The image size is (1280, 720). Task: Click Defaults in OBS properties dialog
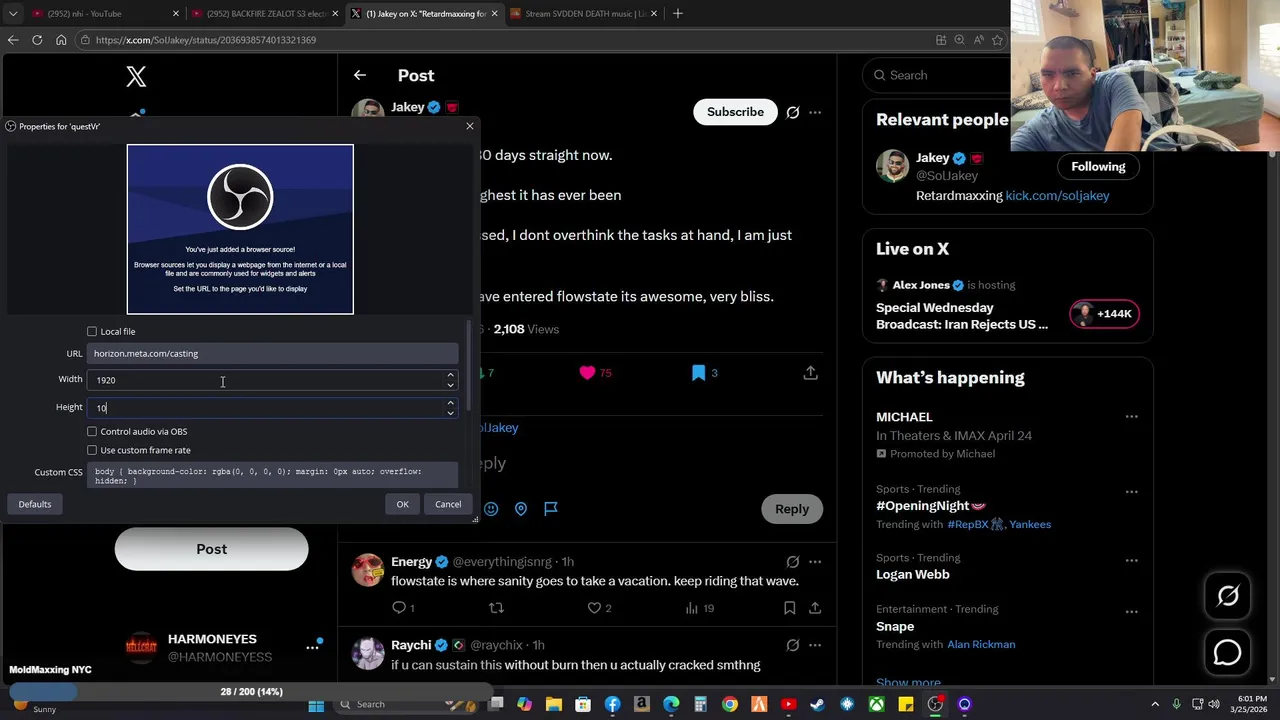(x=34, y=504)
